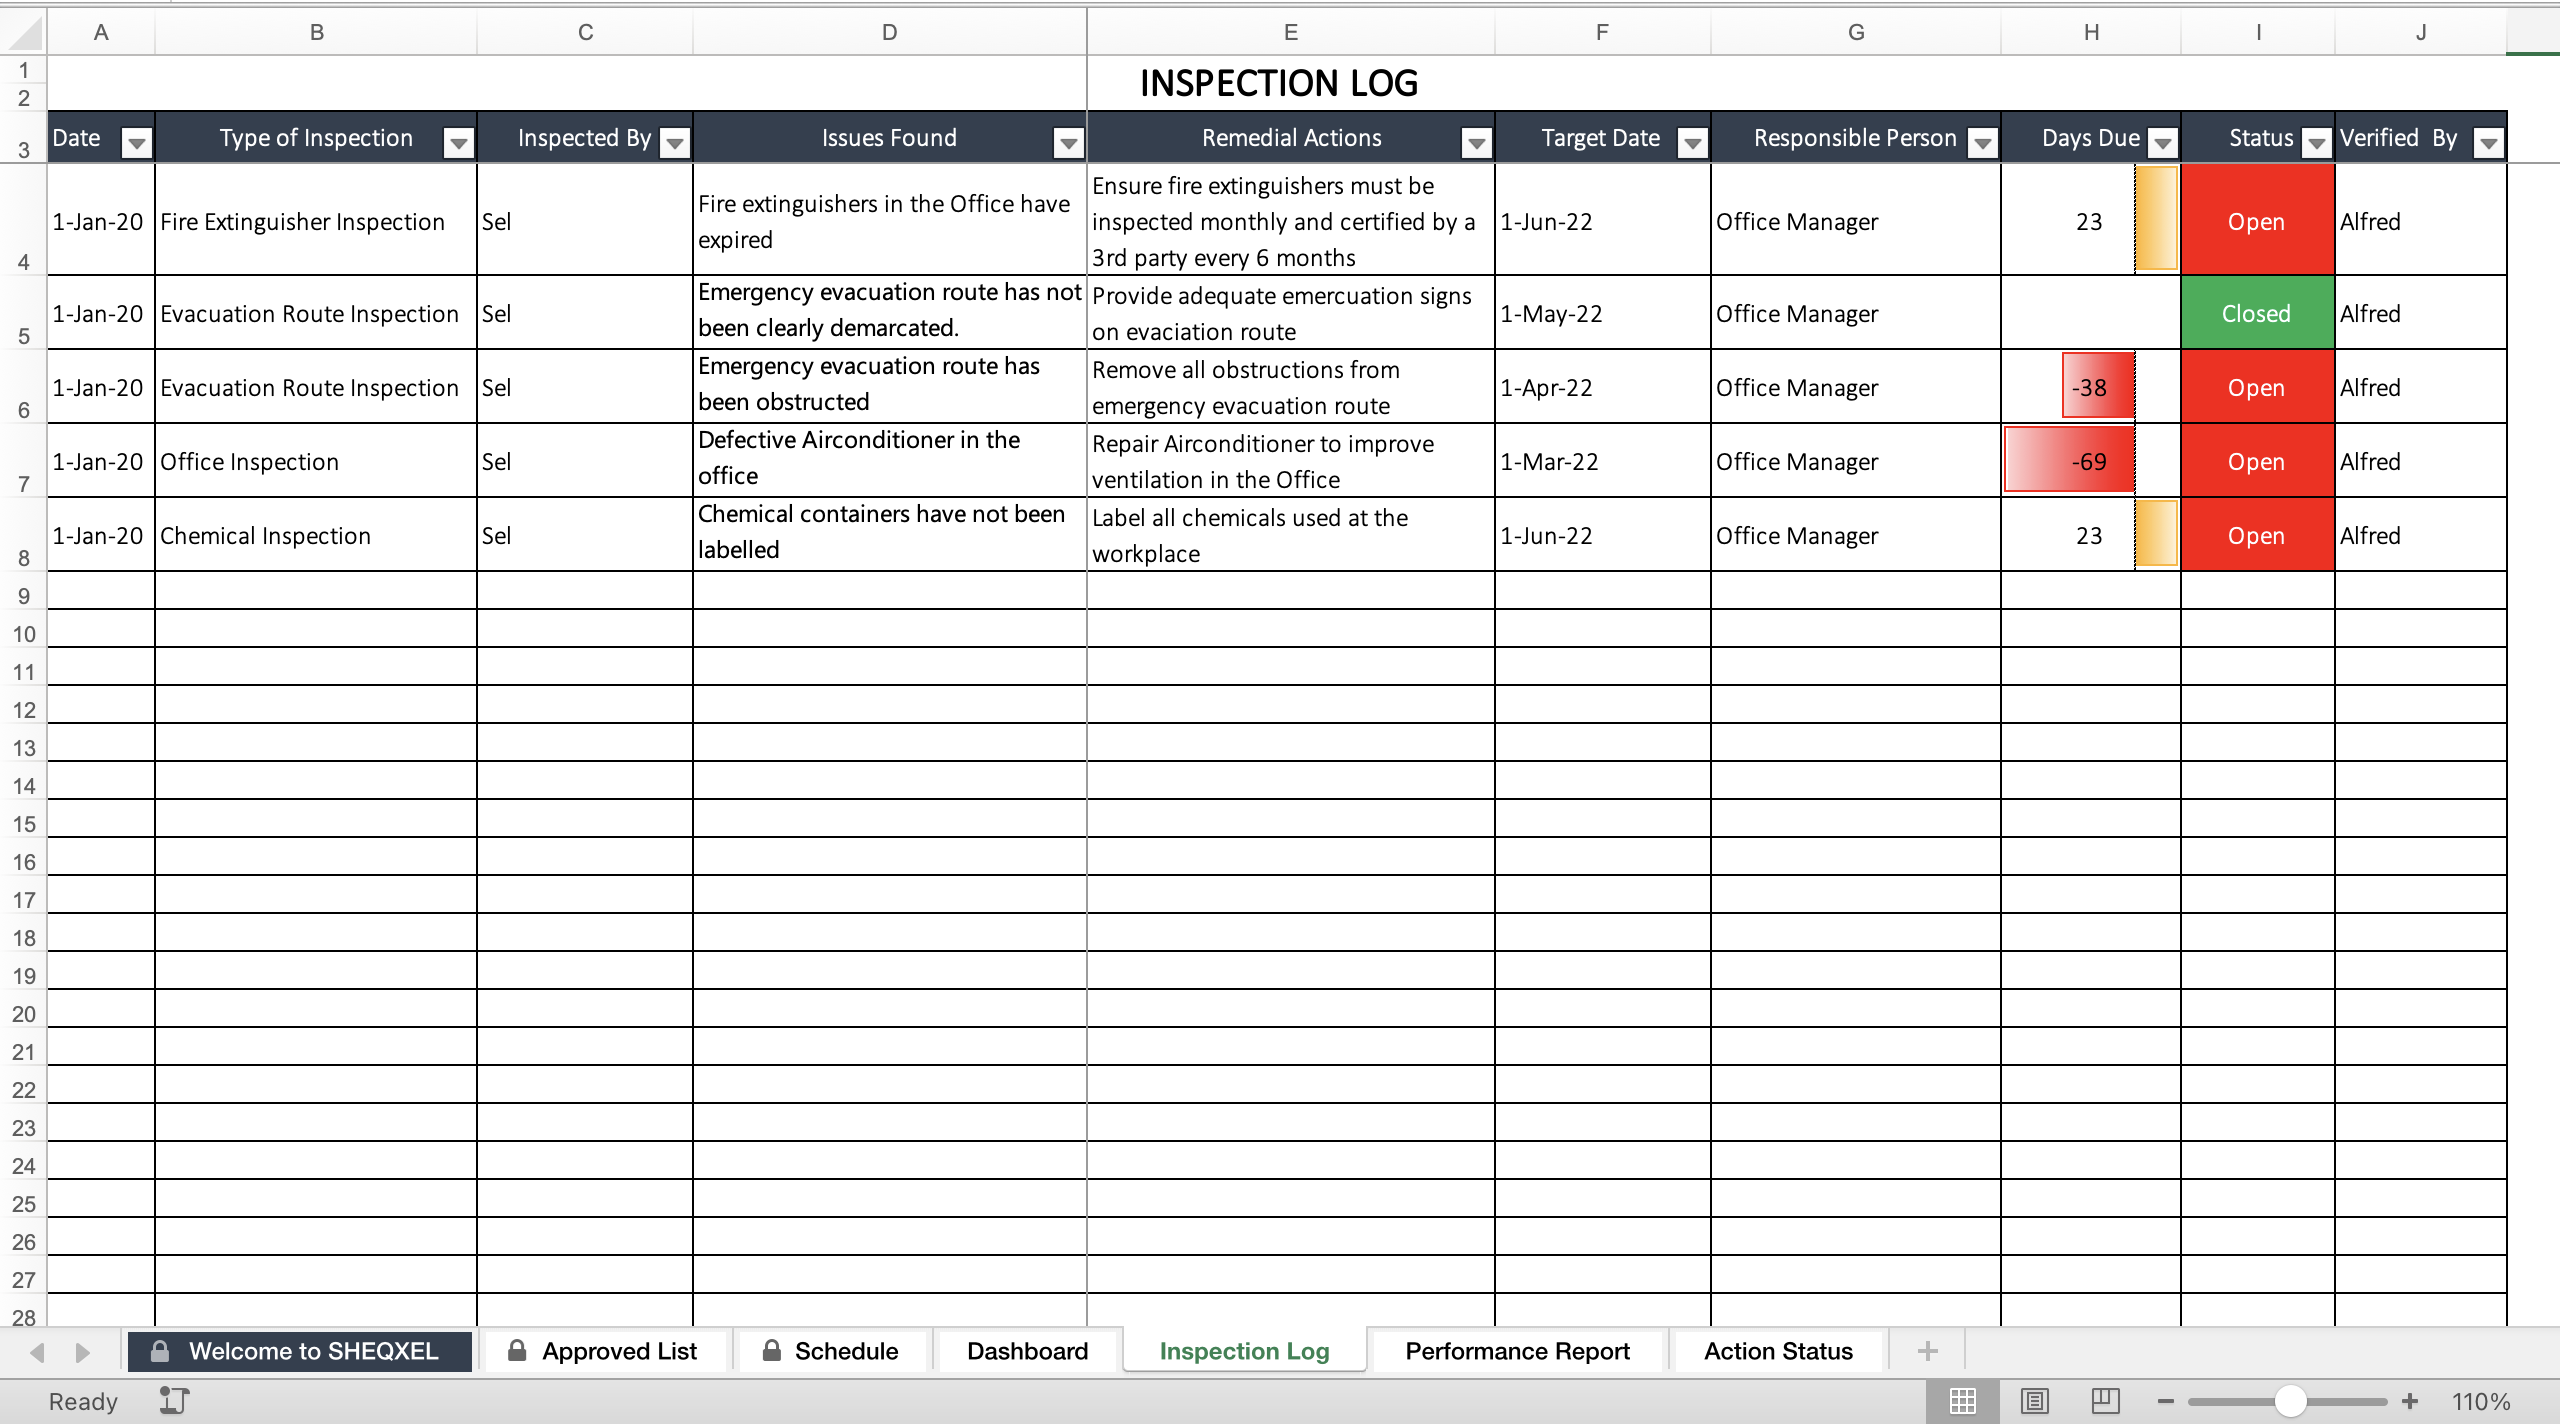2560x1424 pixels.
Task: Open the Date column filter dropdown
Action: (136, 143)
